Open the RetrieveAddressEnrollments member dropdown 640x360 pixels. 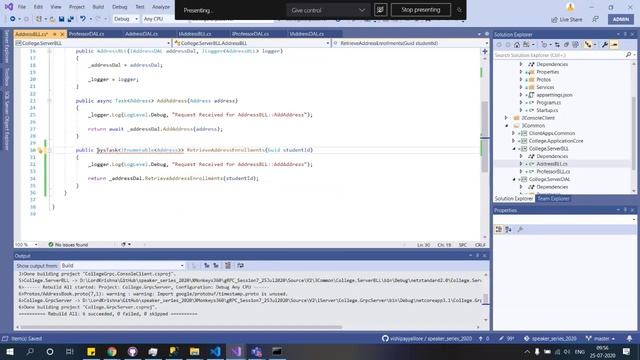pyautogui.click(x=410, y=43)
